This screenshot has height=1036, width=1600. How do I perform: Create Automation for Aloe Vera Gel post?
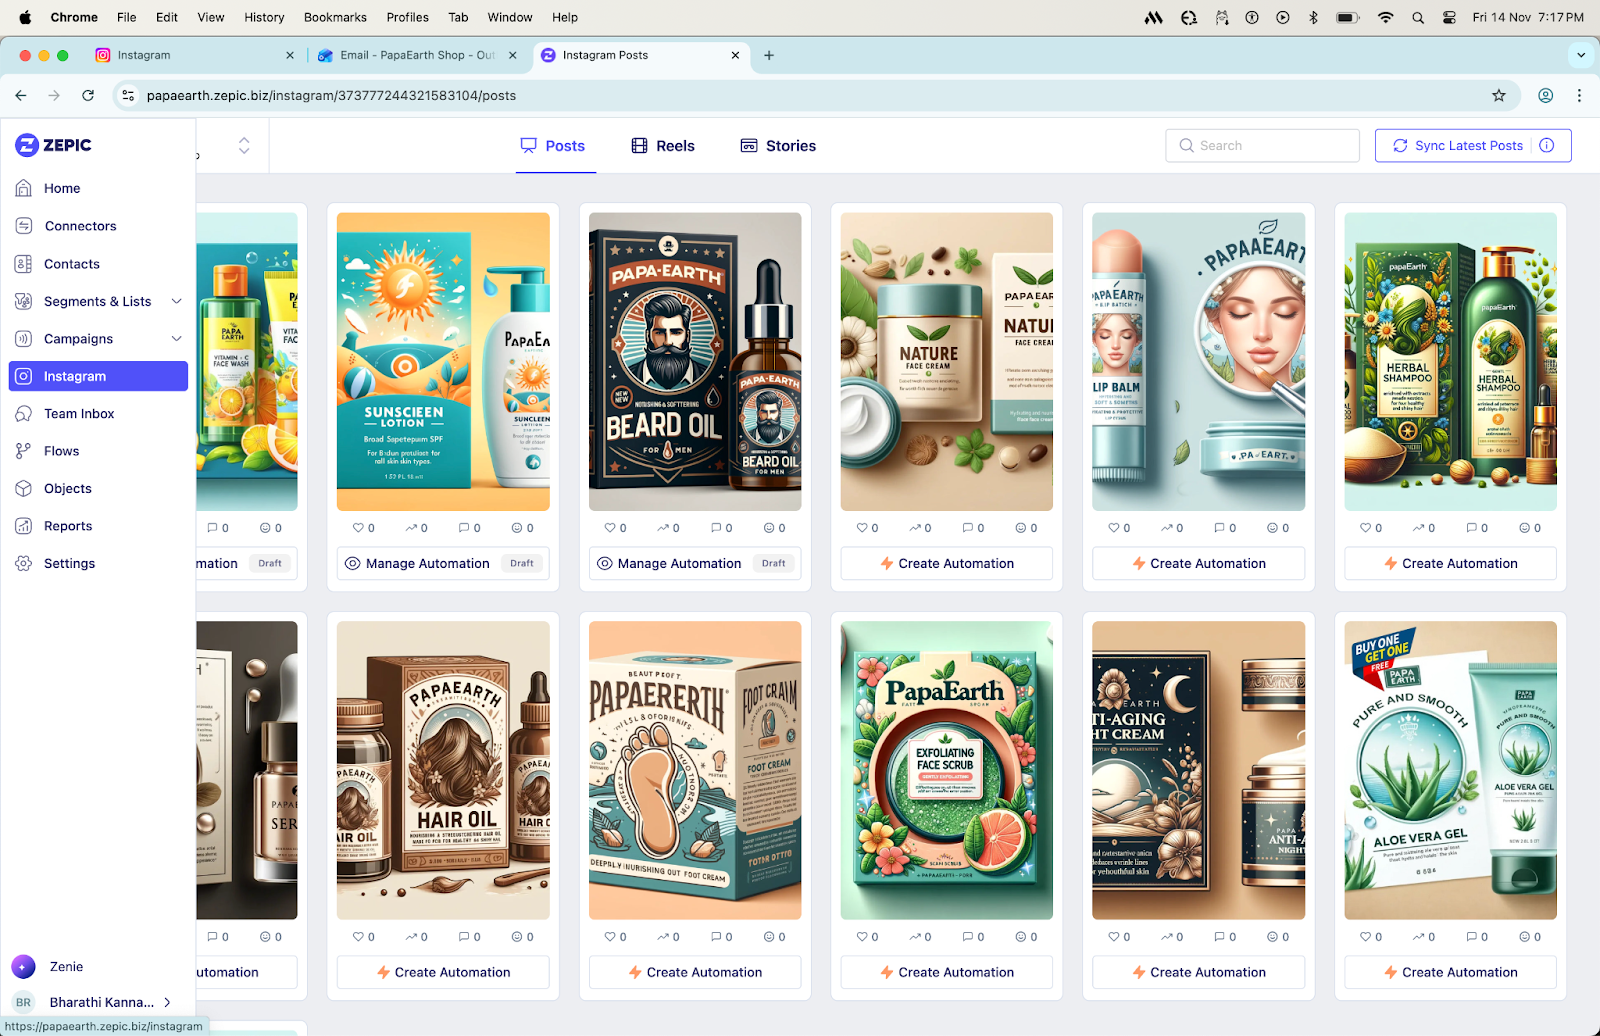click(1451, 972)
